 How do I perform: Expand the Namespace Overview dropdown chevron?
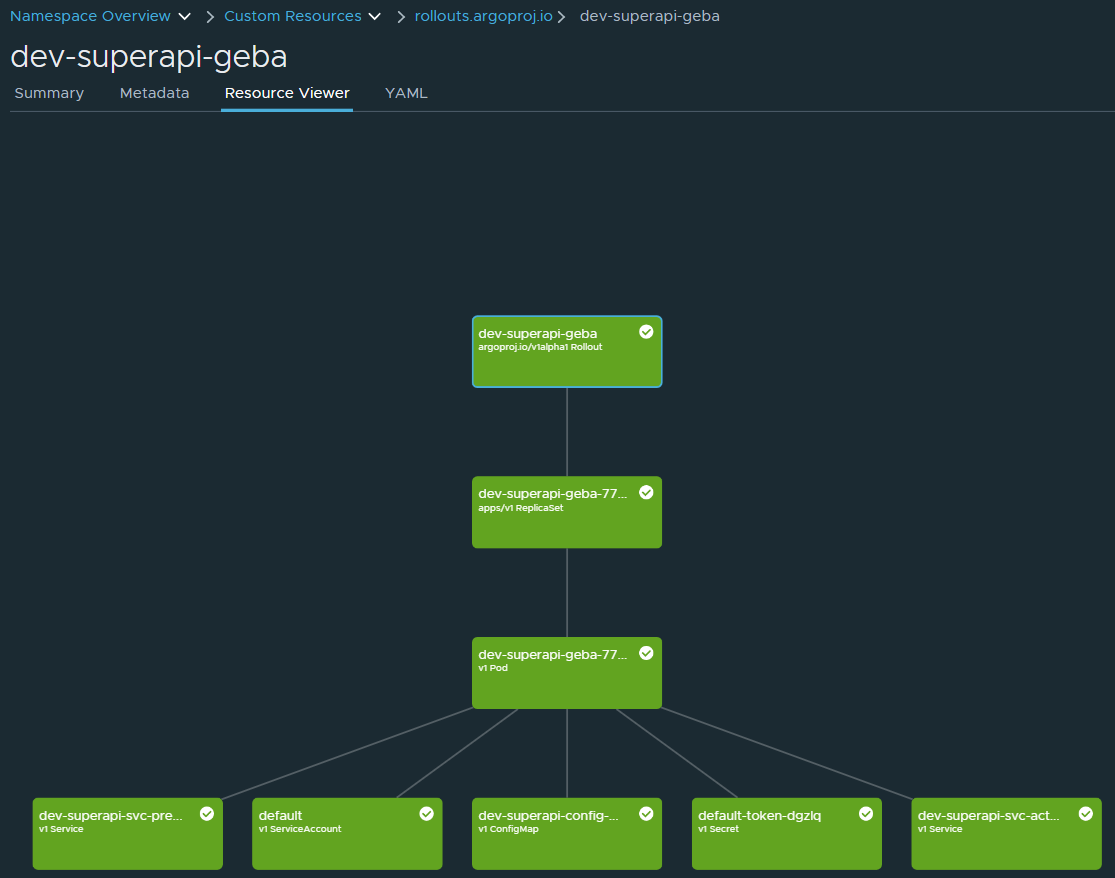[x=184, y=17]
